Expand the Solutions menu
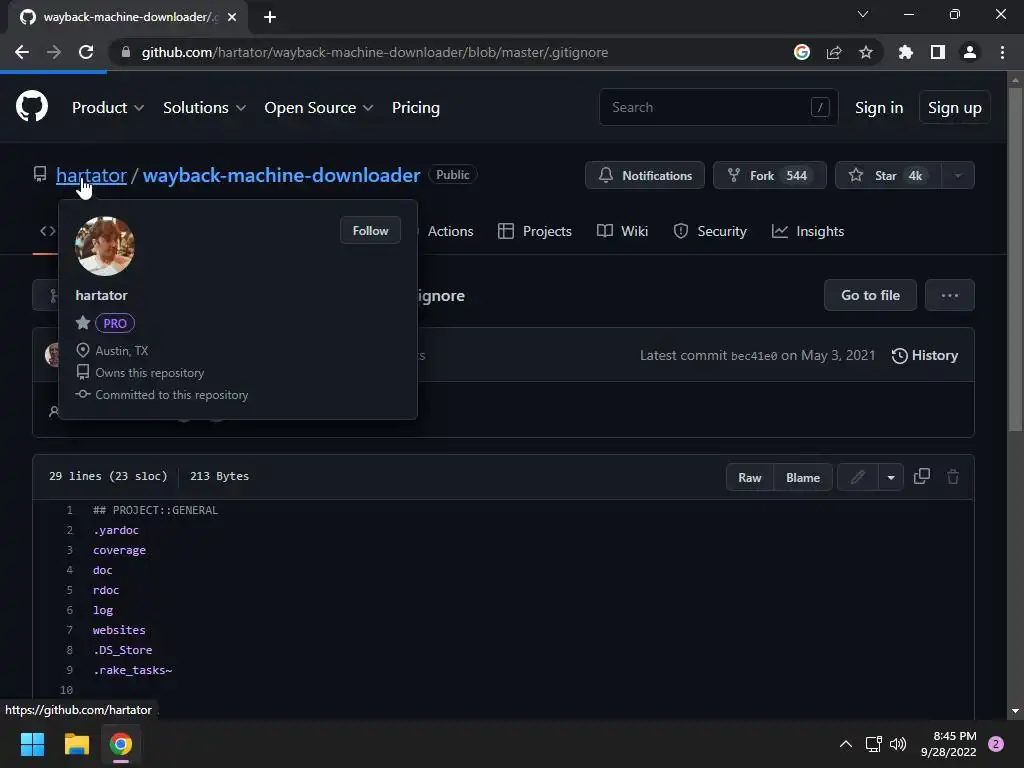 204,107
